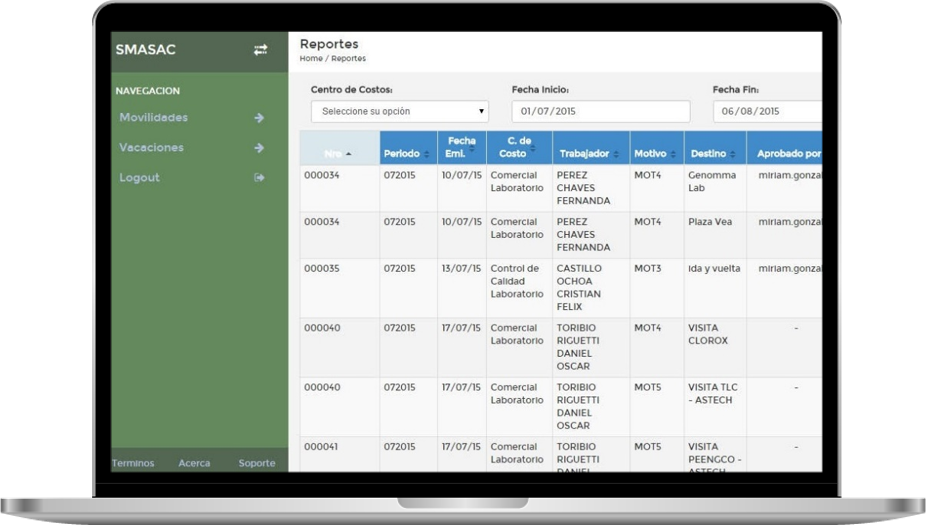
Task: Click the sign-out icon beside Logout
Action: point(259,178)
